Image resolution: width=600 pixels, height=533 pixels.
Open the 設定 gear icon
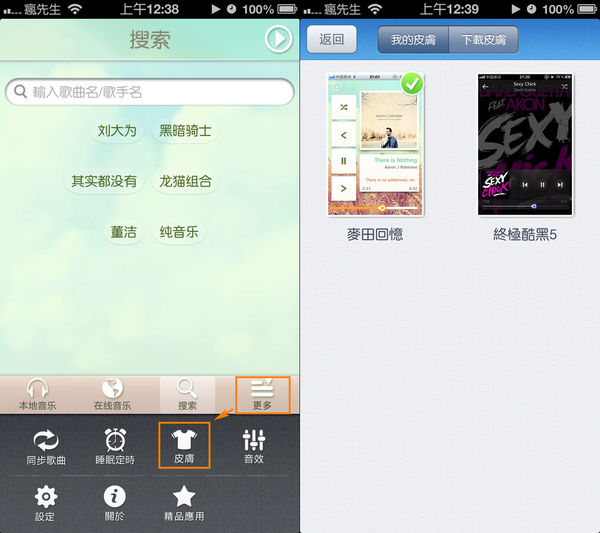tap(46, 503)
